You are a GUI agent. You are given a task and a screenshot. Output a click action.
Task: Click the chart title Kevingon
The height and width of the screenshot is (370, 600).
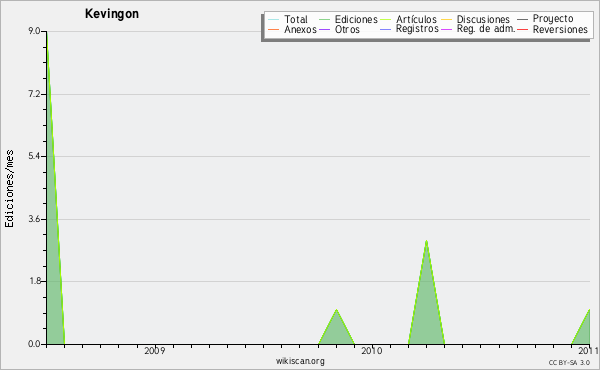click(x=112, y=14)
